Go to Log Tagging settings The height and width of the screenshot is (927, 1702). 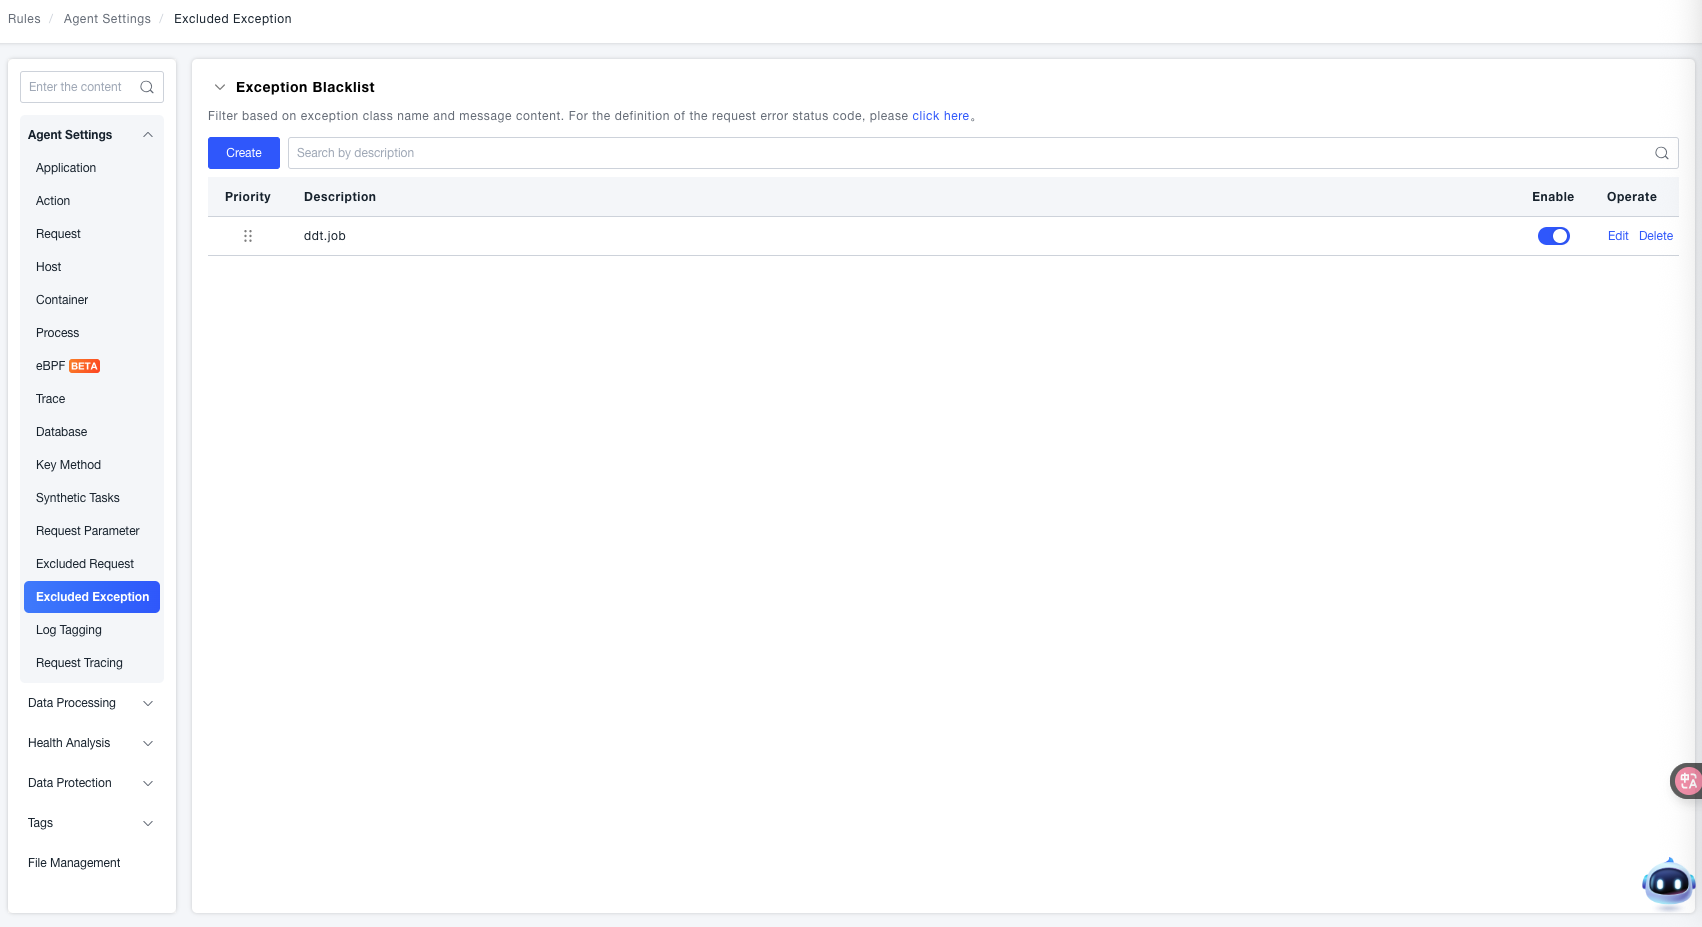pyautogui.click(x=69, y=630)
